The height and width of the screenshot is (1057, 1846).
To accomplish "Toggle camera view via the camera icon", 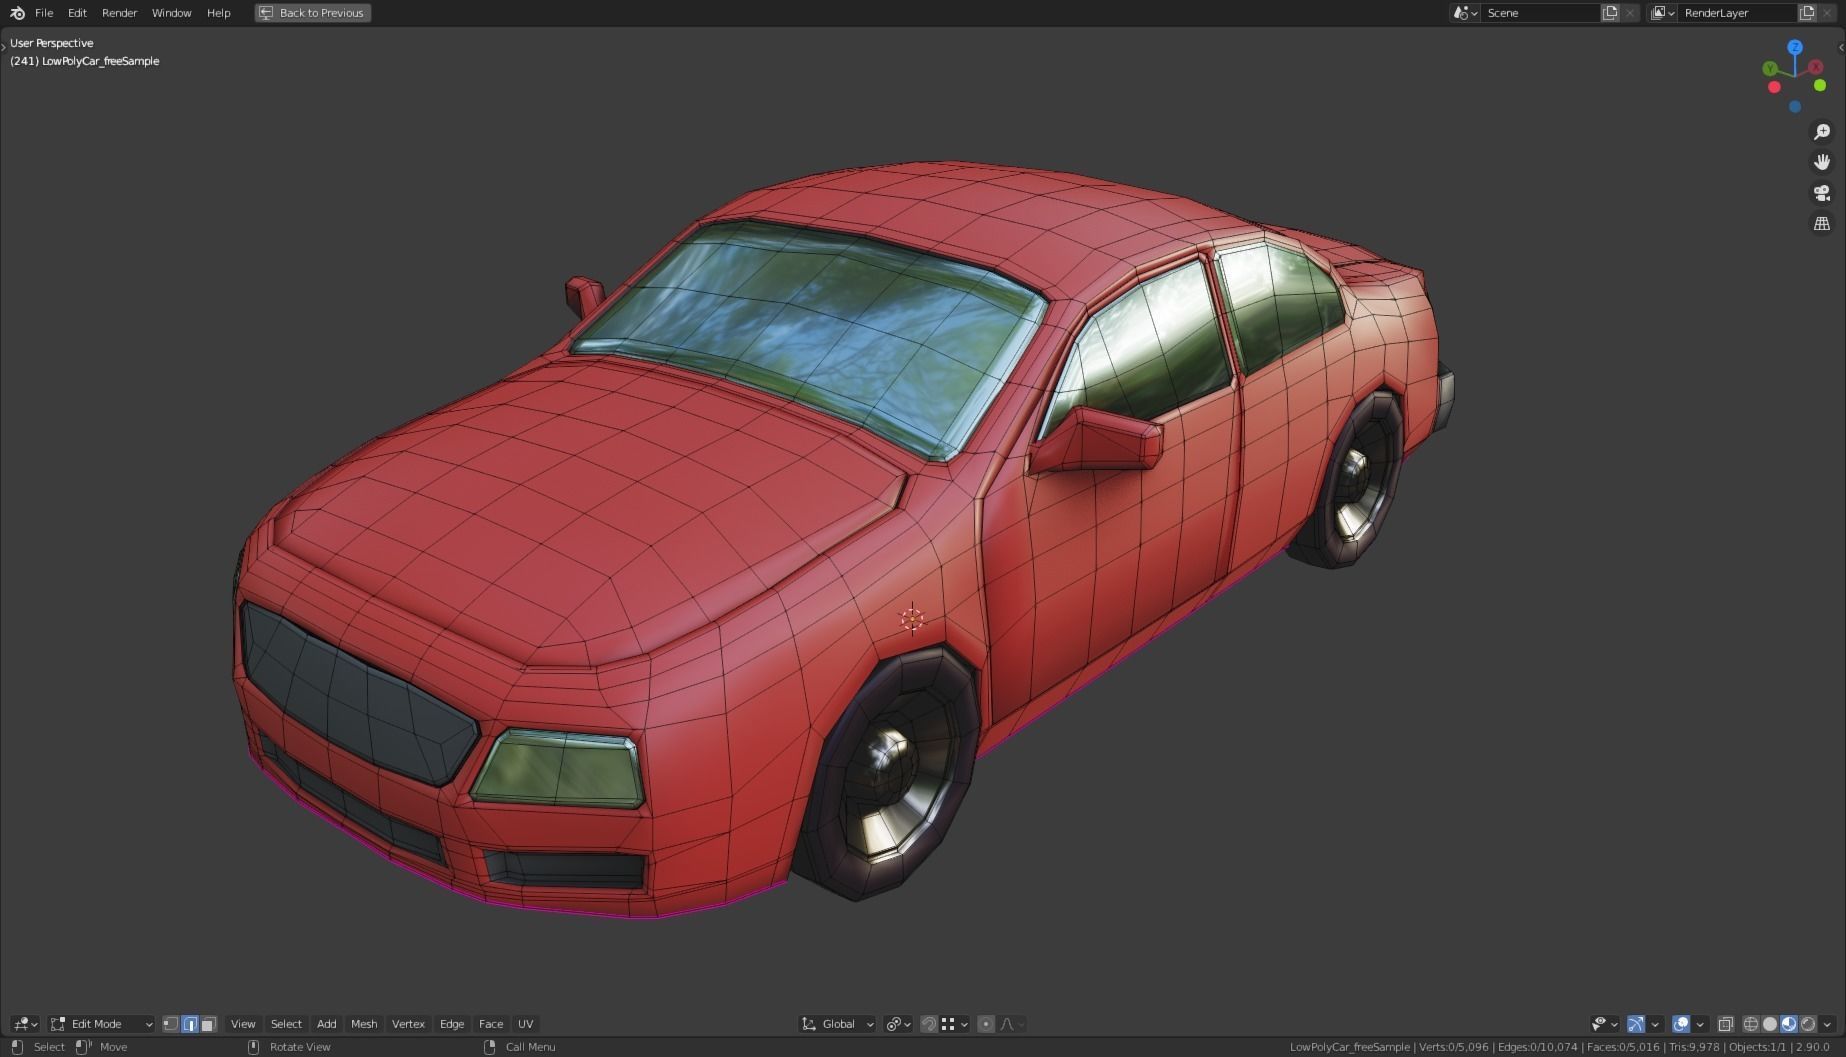I will 1821,192.
